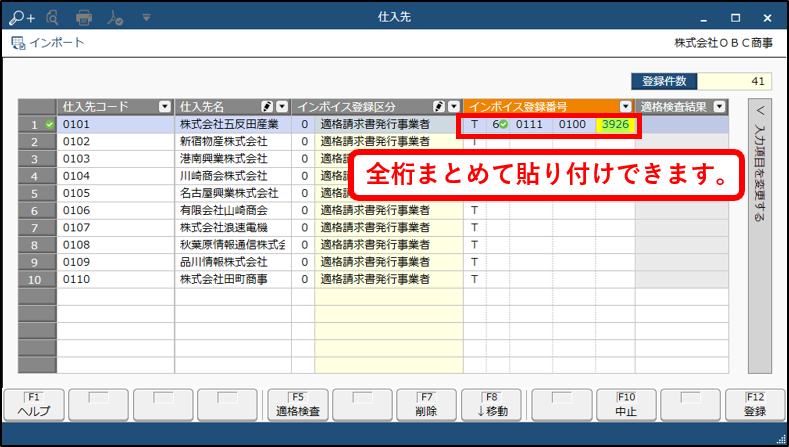Click the pencil icon in 仕入先名 header
This screenshot has height=447, width=789.
coord(267,107)
